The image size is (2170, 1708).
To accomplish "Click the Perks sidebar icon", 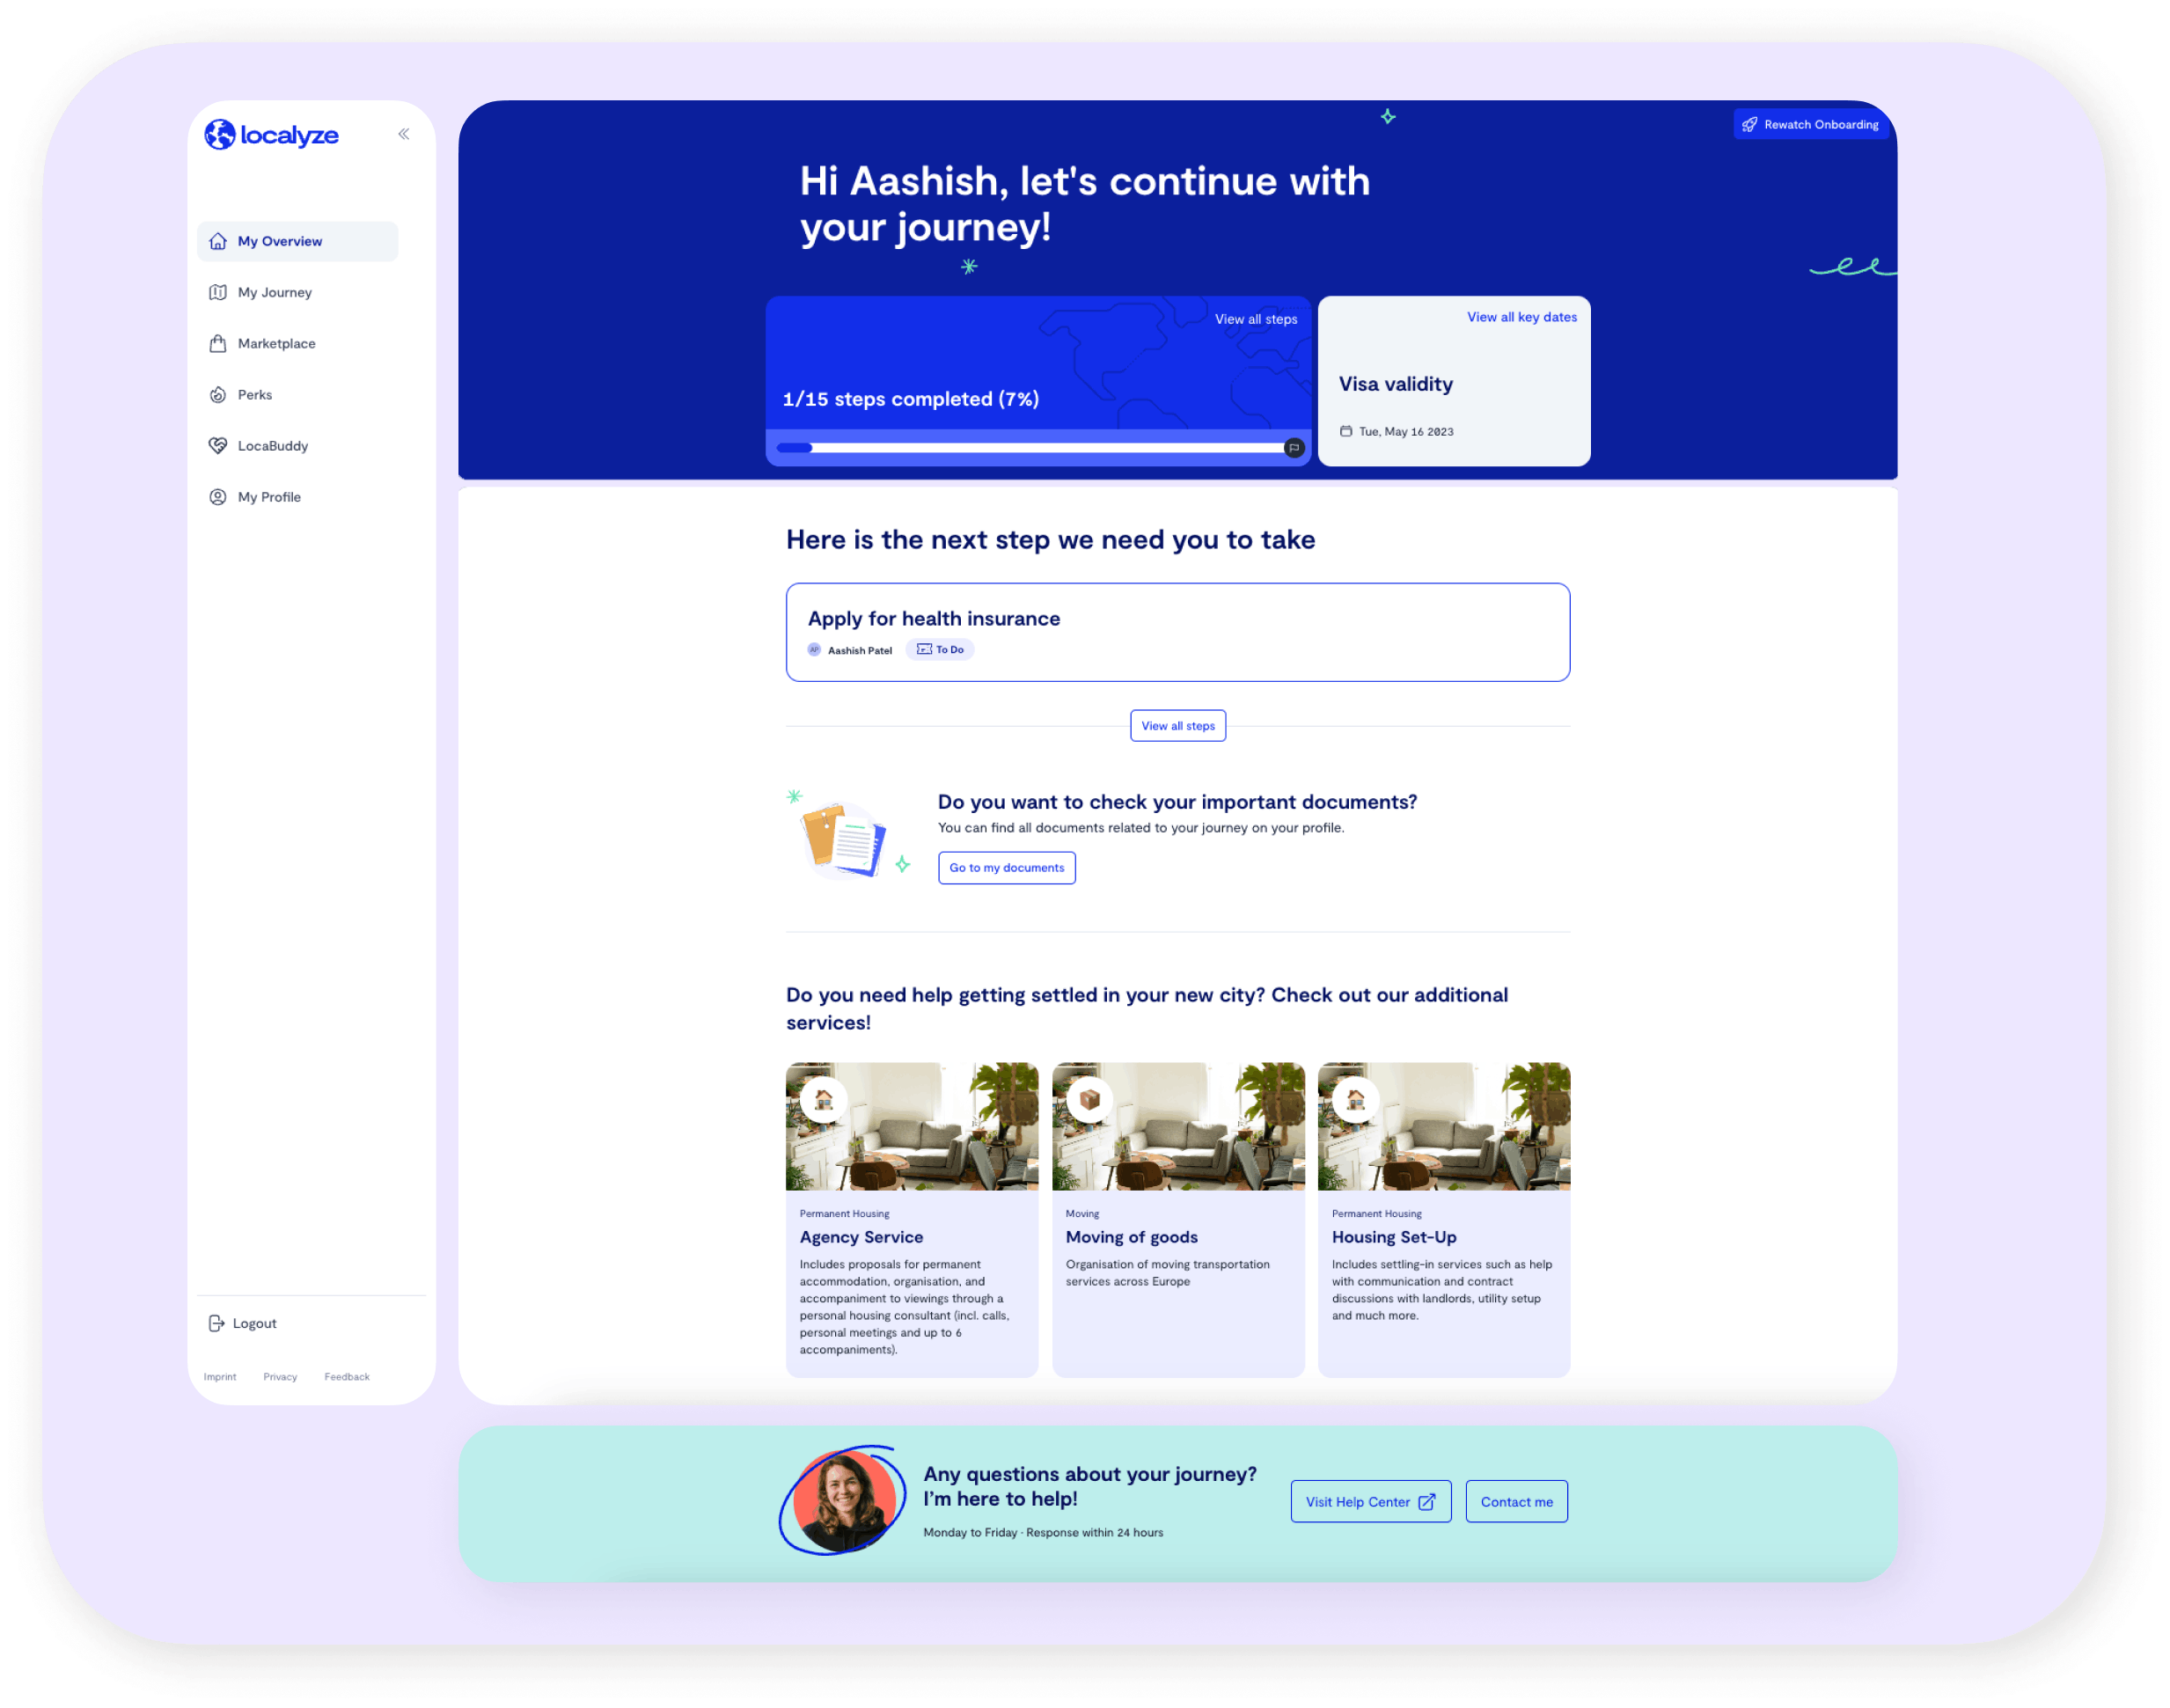I will (218, 395).
